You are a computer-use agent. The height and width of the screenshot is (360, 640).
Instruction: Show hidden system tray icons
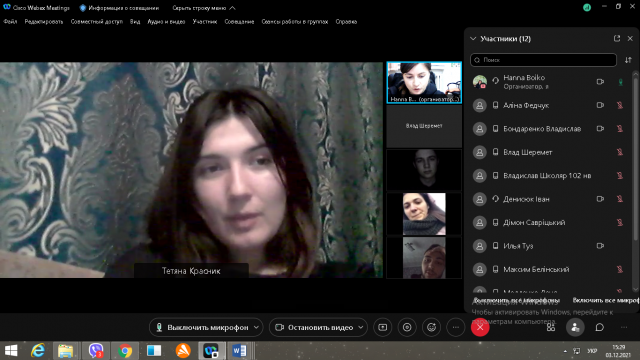tap(565, 351)
